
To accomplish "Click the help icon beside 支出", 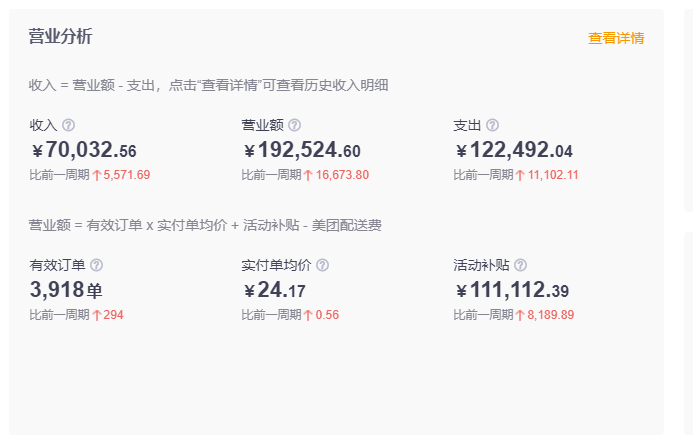I will [x=492, y=125].
